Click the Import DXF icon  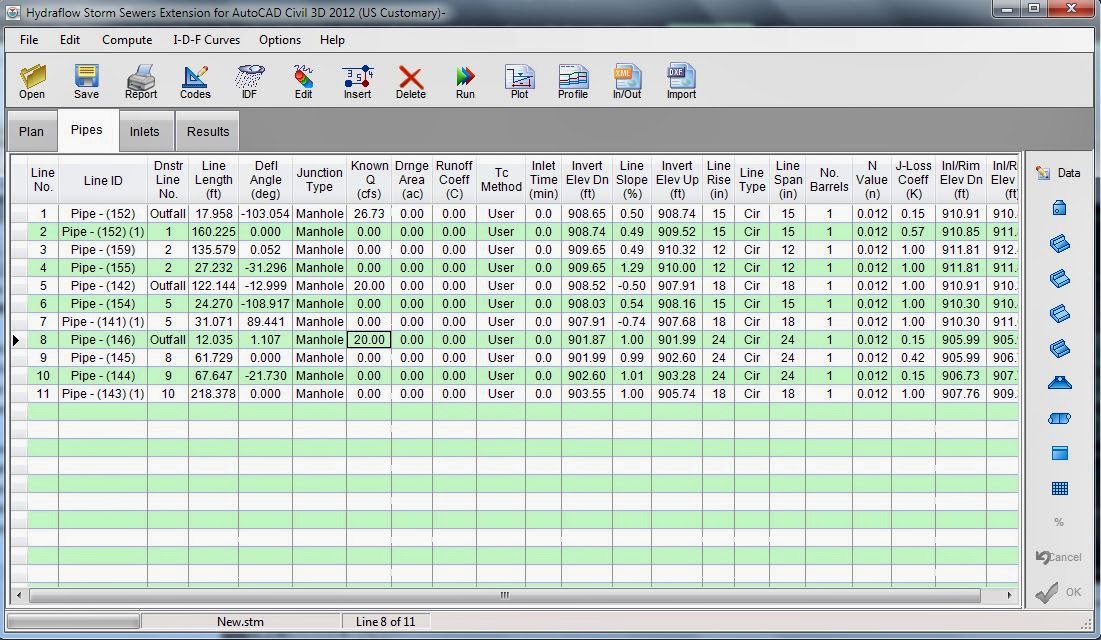(681, 80)
